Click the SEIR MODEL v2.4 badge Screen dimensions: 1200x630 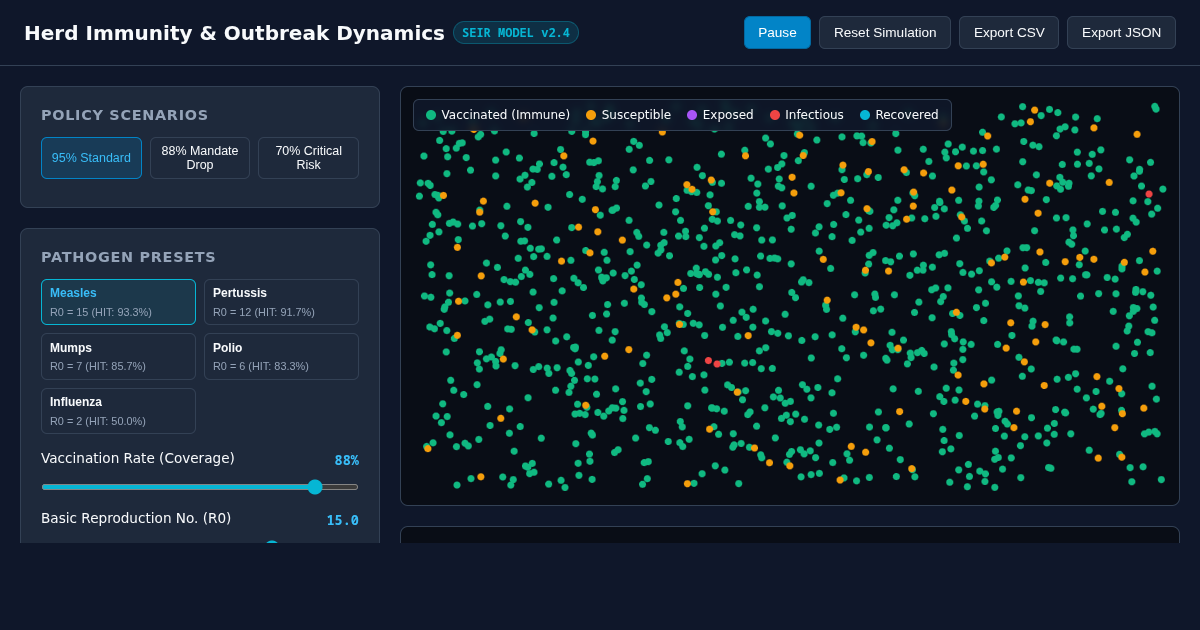click(516, 33)
